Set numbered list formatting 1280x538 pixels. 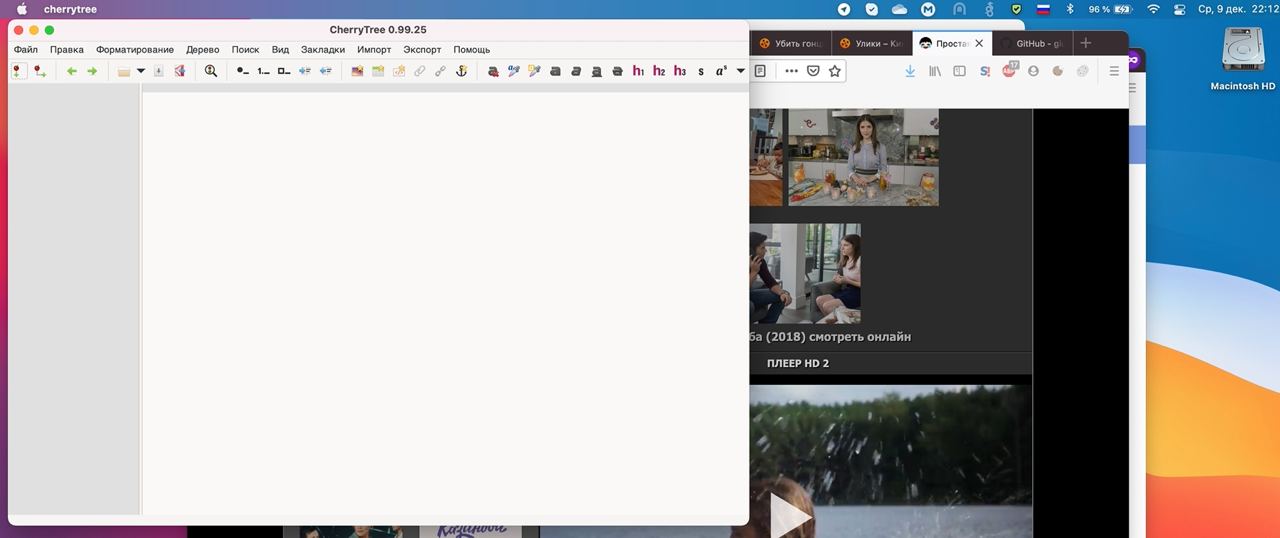[263, 71]
